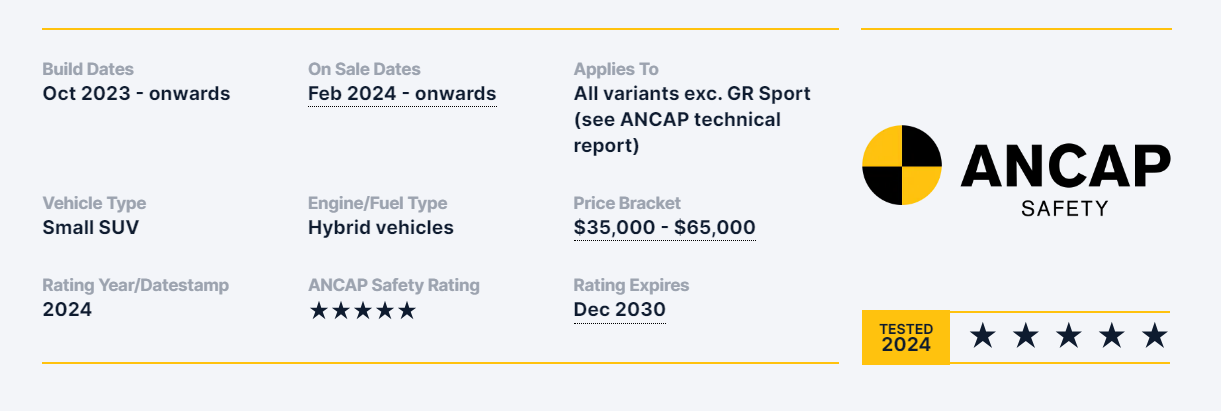Click the On Sale Dates label
The width and height of the screenshot is (1221, 411).
364,70
